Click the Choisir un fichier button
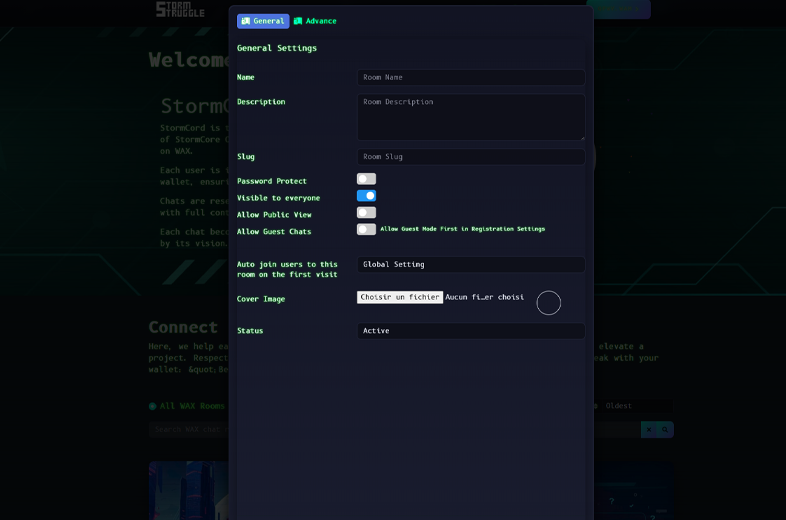786x520 pixels. pos(400,297)
